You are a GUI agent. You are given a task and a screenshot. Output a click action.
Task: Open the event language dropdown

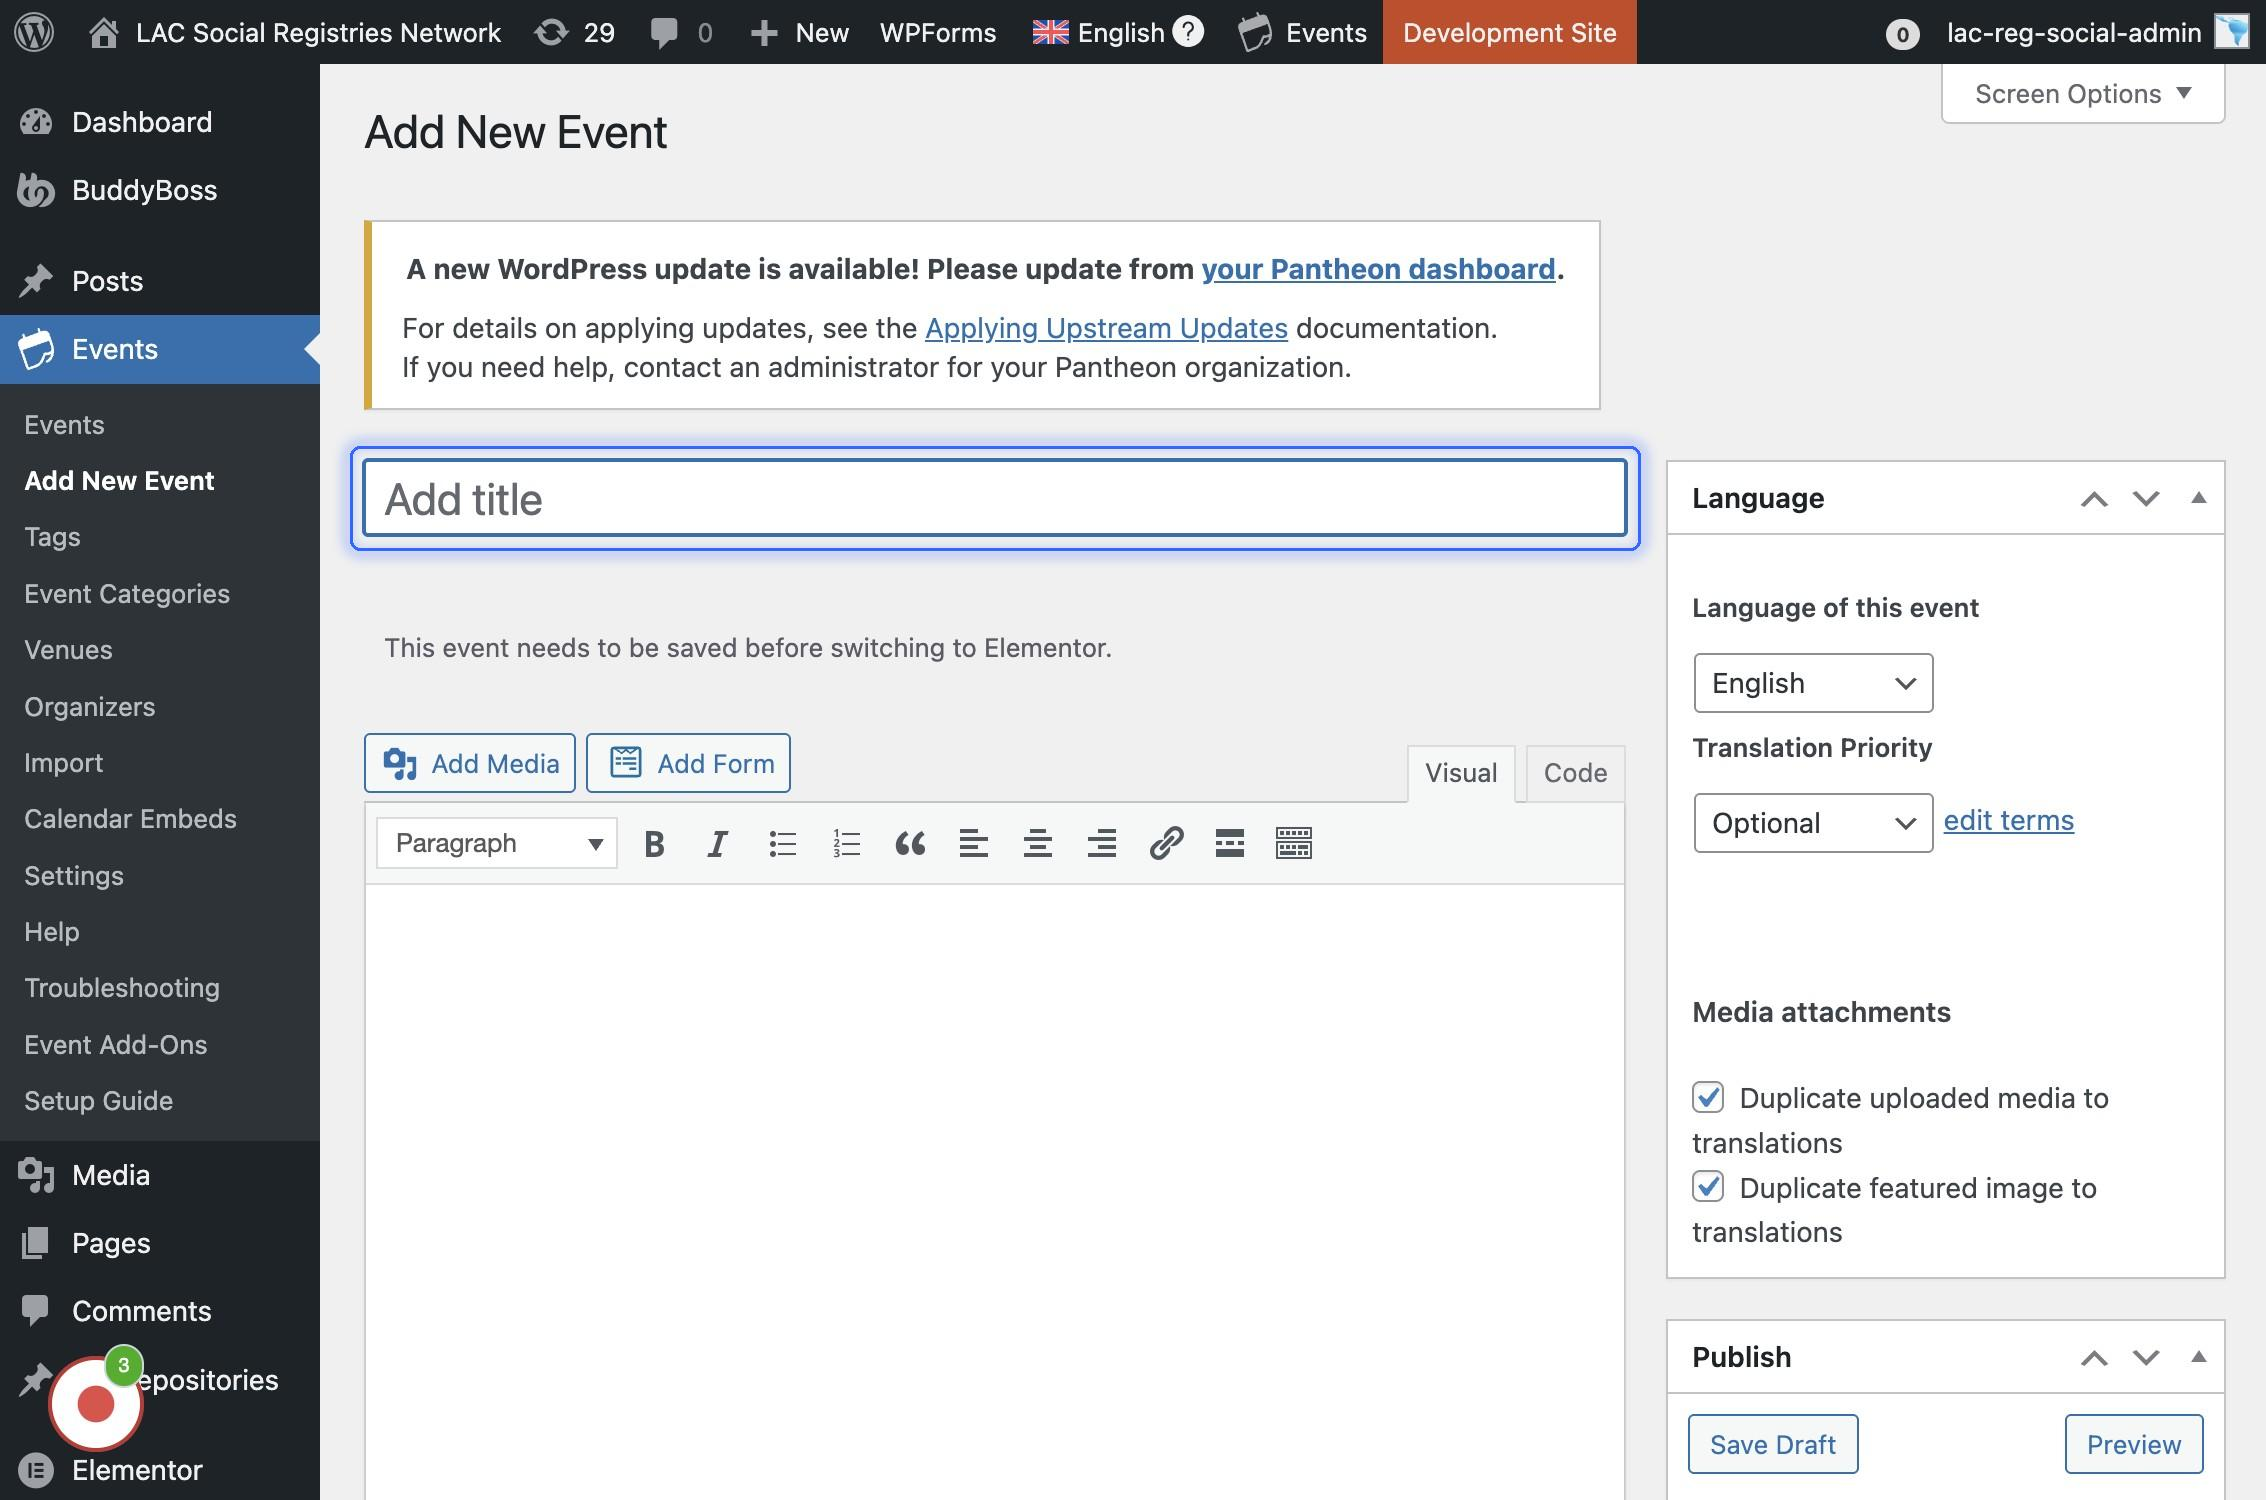tap(1812, 683)
